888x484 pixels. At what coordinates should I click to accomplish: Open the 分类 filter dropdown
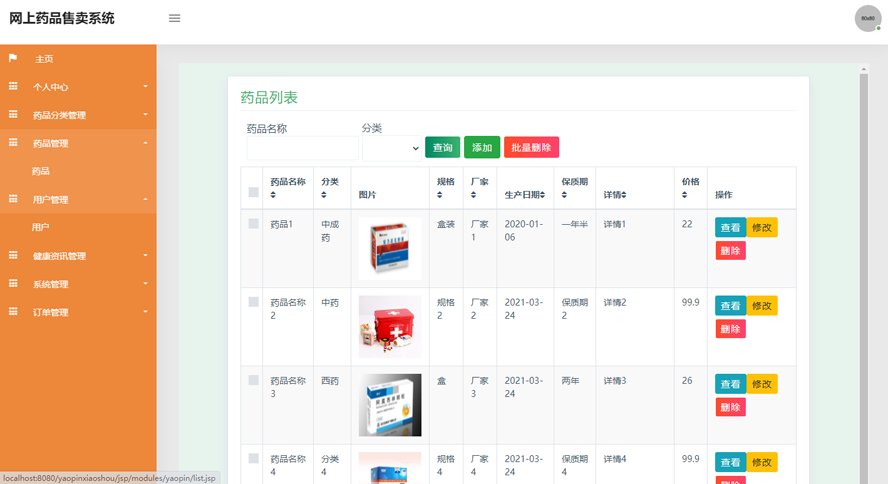click(392, 148)
